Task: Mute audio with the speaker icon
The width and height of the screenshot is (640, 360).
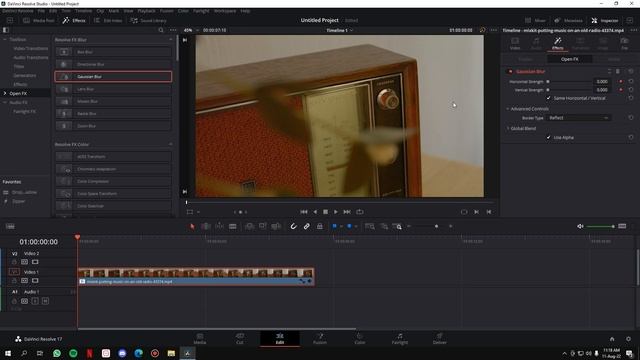Action: [x=580, y=226]
